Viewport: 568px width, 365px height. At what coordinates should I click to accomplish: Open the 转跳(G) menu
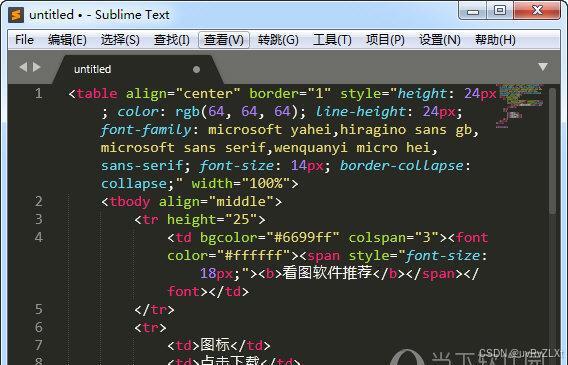tap(278, 39)
